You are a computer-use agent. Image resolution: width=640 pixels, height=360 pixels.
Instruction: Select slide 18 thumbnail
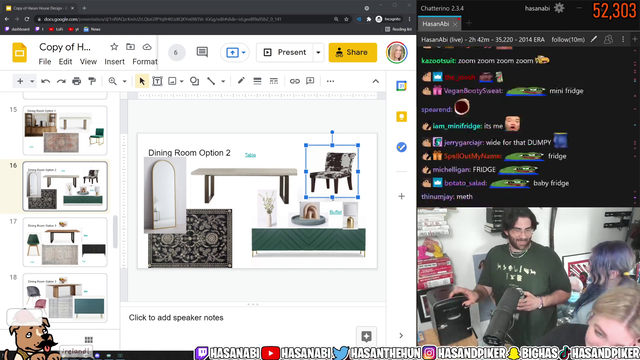pyautogui.click(x=65, y=298)
